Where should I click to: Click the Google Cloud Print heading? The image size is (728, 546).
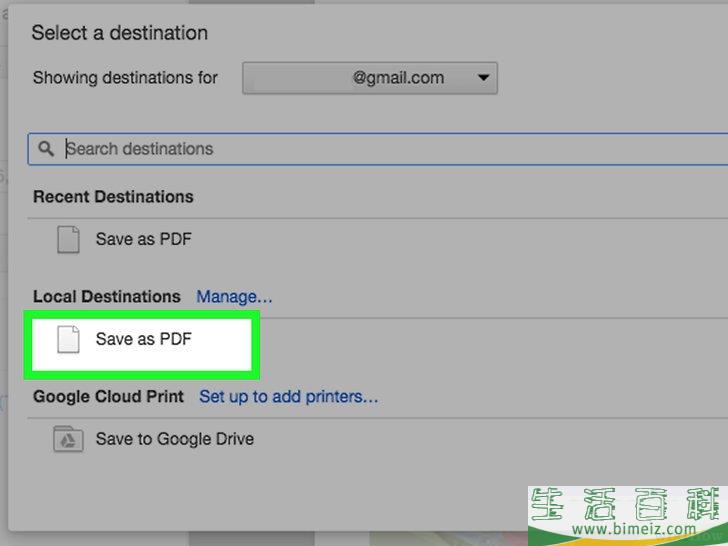(x=109, y=396)
